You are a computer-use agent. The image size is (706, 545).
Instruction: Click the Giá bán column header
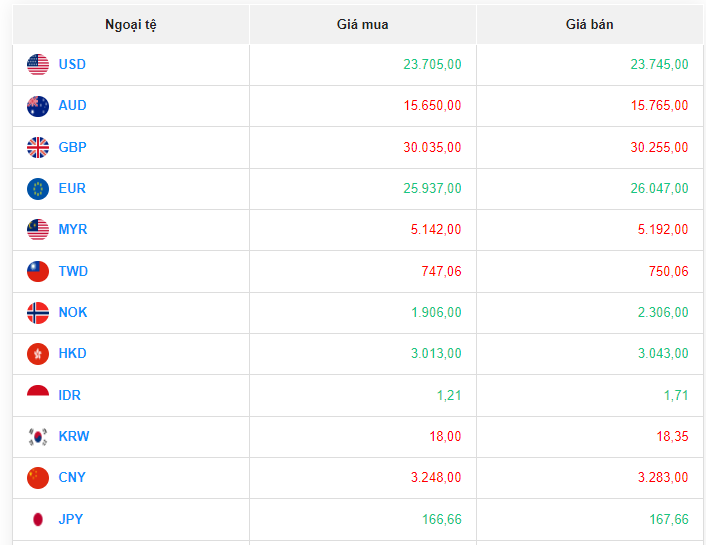[x=589, y=24]
